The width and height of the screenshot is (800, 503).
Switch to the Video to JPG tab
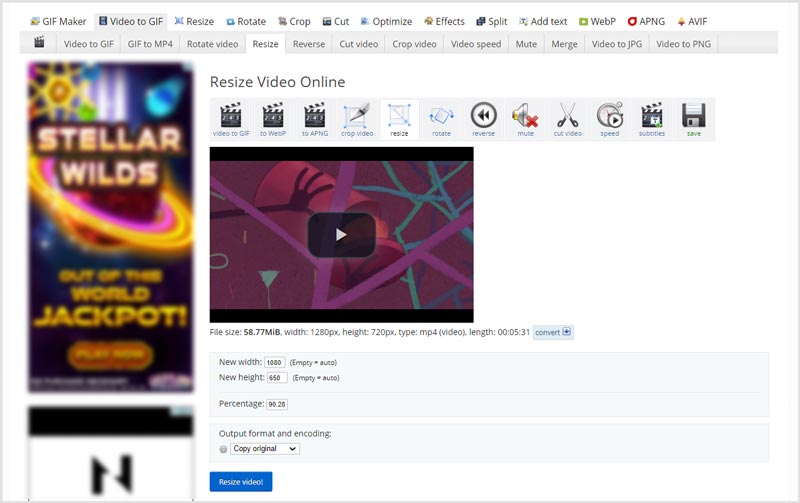click(617, 44)
